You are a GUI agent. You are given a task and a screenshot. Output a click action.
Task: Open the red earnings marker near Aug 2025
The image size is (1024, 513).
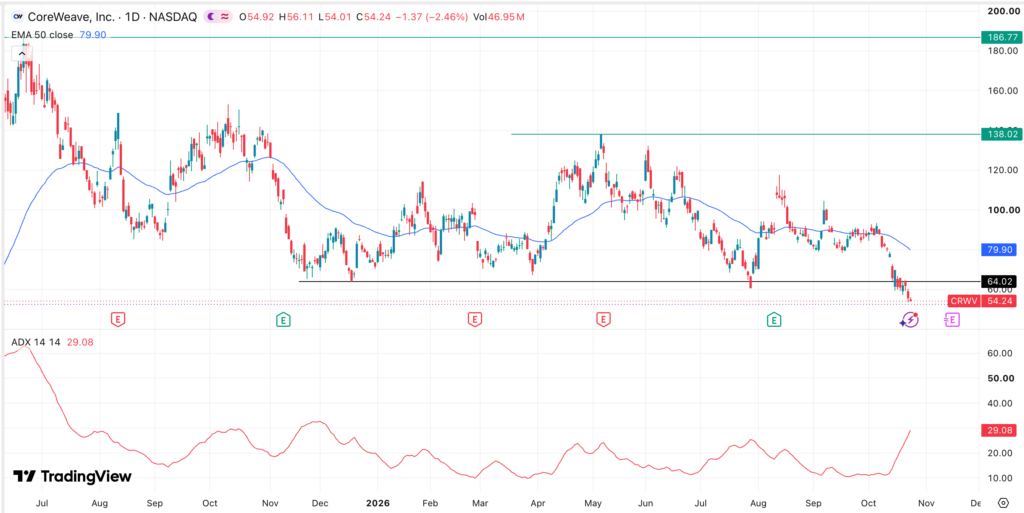118,319
